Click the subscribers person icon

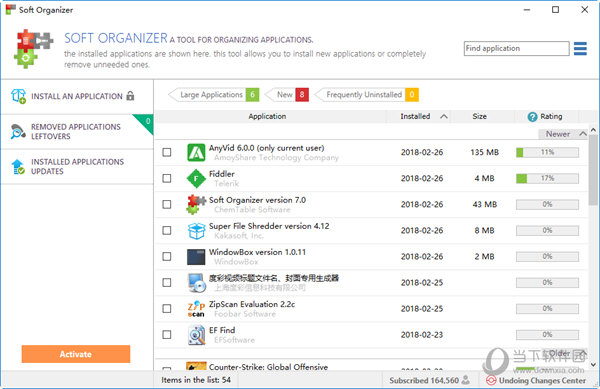[465, 380]
